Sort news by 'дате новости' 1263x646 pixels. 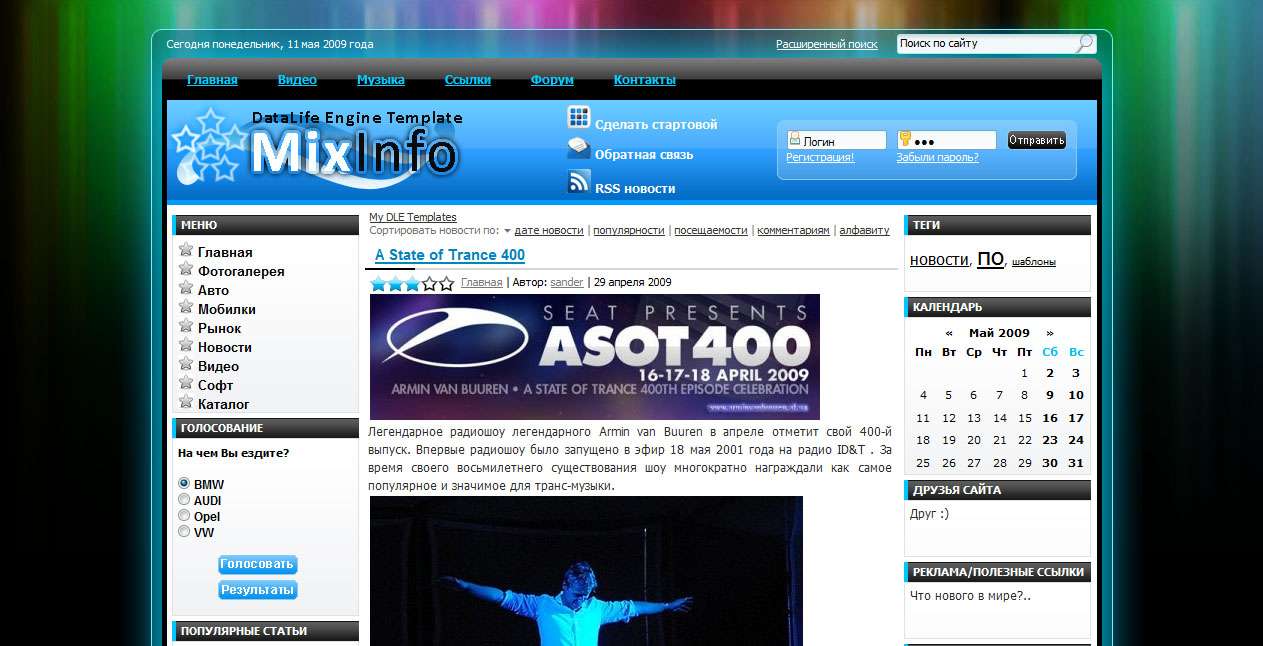(549, 231)
